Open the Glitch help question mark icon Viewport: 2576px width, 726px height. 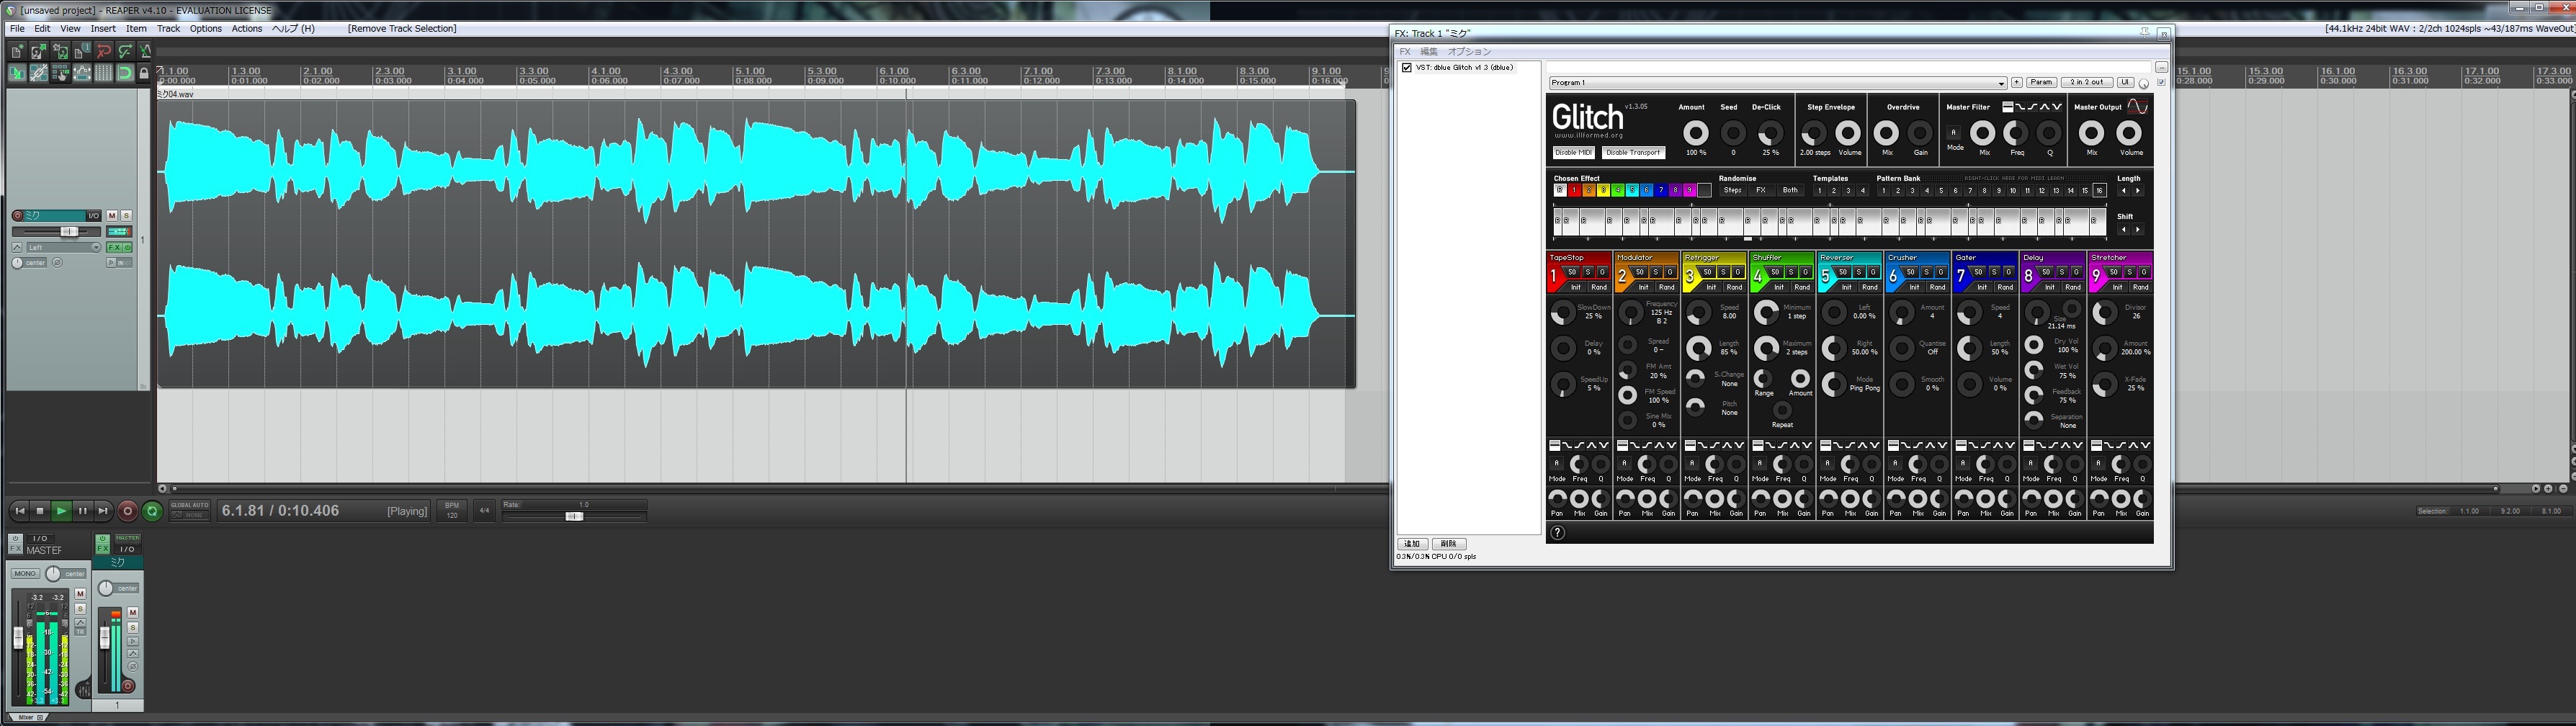click(x=1557, y=533)
